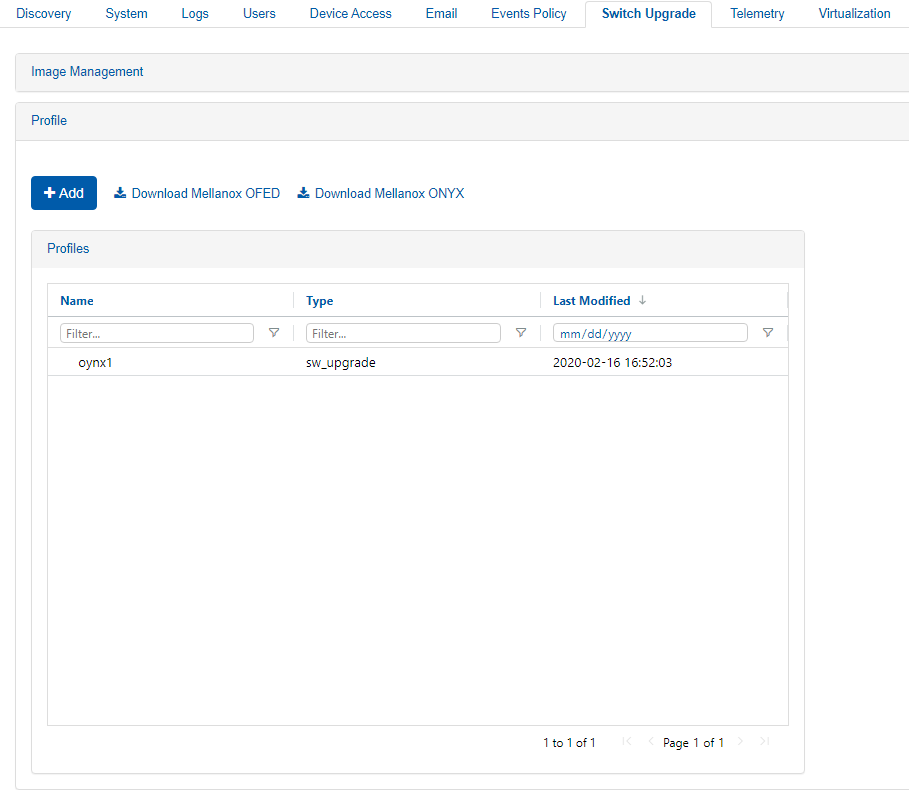Click the Last Modified filter funnel icon
Image resolution: width=909 pixels, height=790 pixels.
(768, 333)
